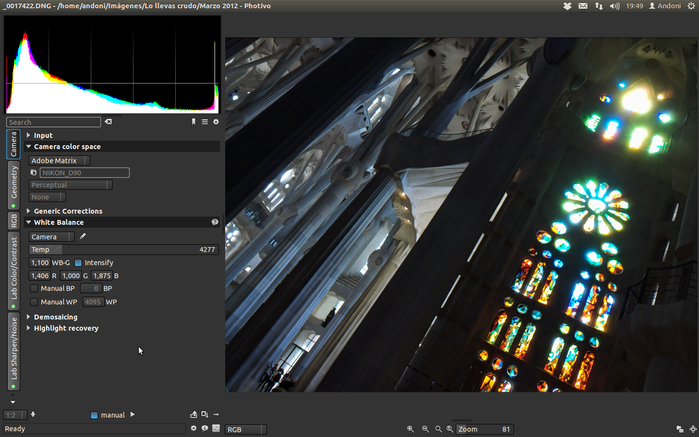The image size is (699, 437).
Task: Switch to the Geometry tab
Action: 13,186
